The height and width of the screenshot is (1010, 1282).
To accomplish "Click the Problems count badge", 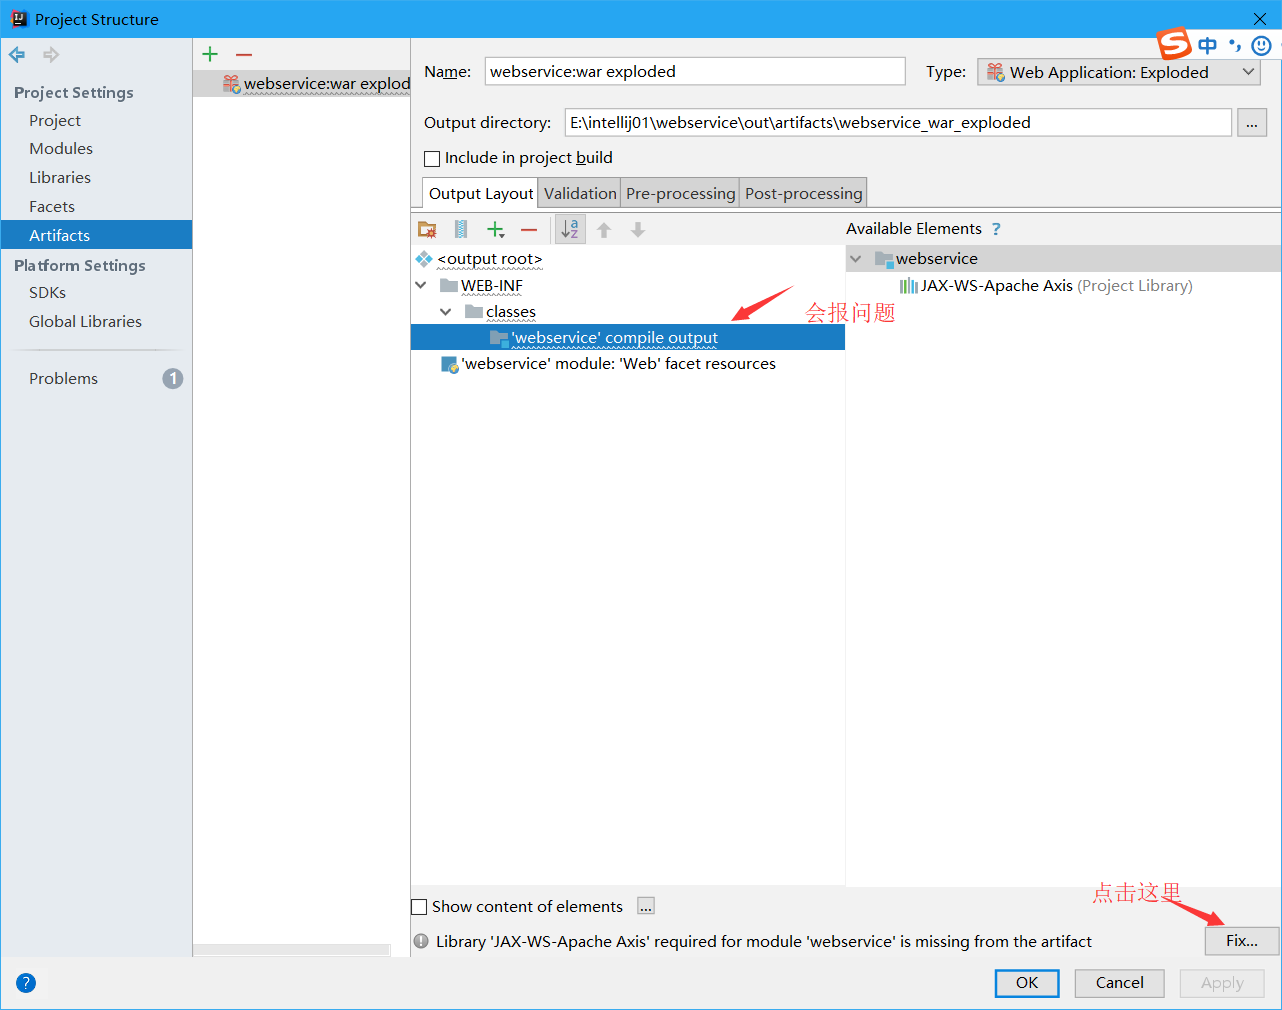I will point(173,378).
